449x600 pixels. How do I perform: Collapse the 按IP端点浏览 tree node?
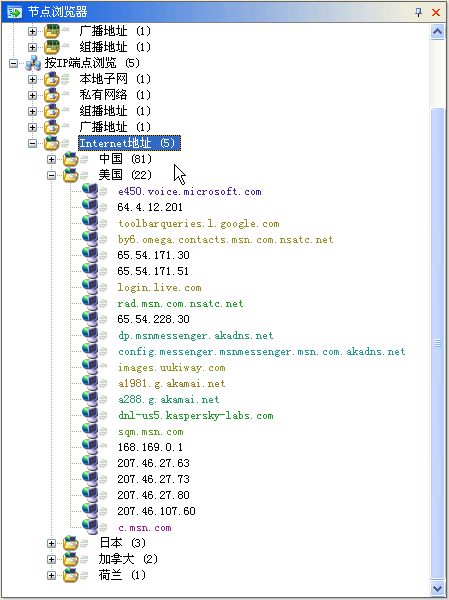pos(13,63)
